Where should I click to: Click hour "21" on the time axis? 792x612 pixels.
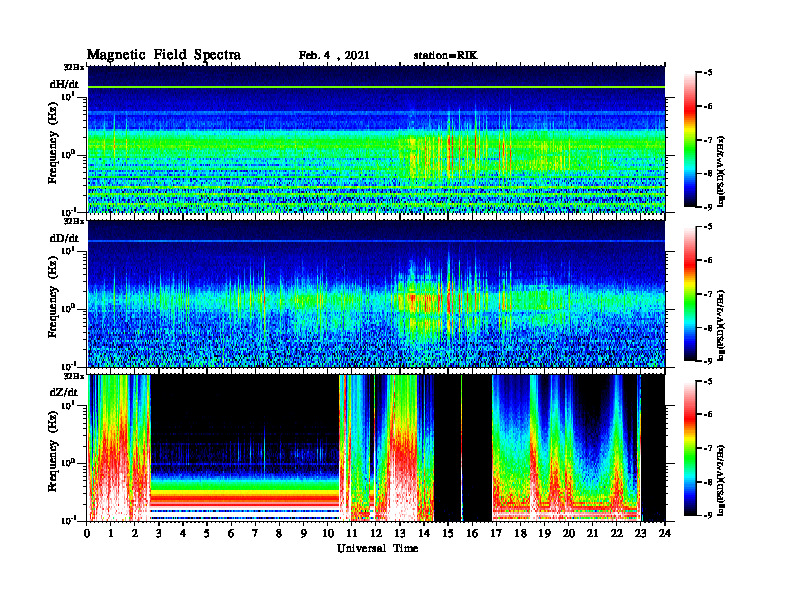[592, 533]
